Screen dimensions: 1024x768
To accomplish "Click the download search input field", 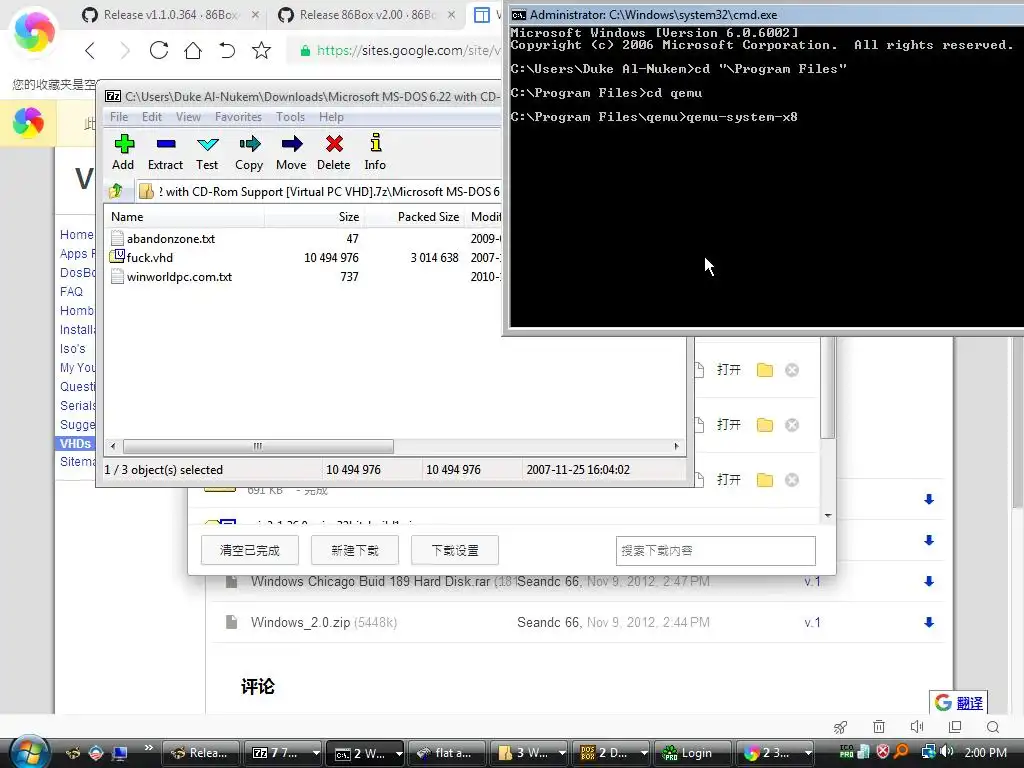I will [716, 551].
